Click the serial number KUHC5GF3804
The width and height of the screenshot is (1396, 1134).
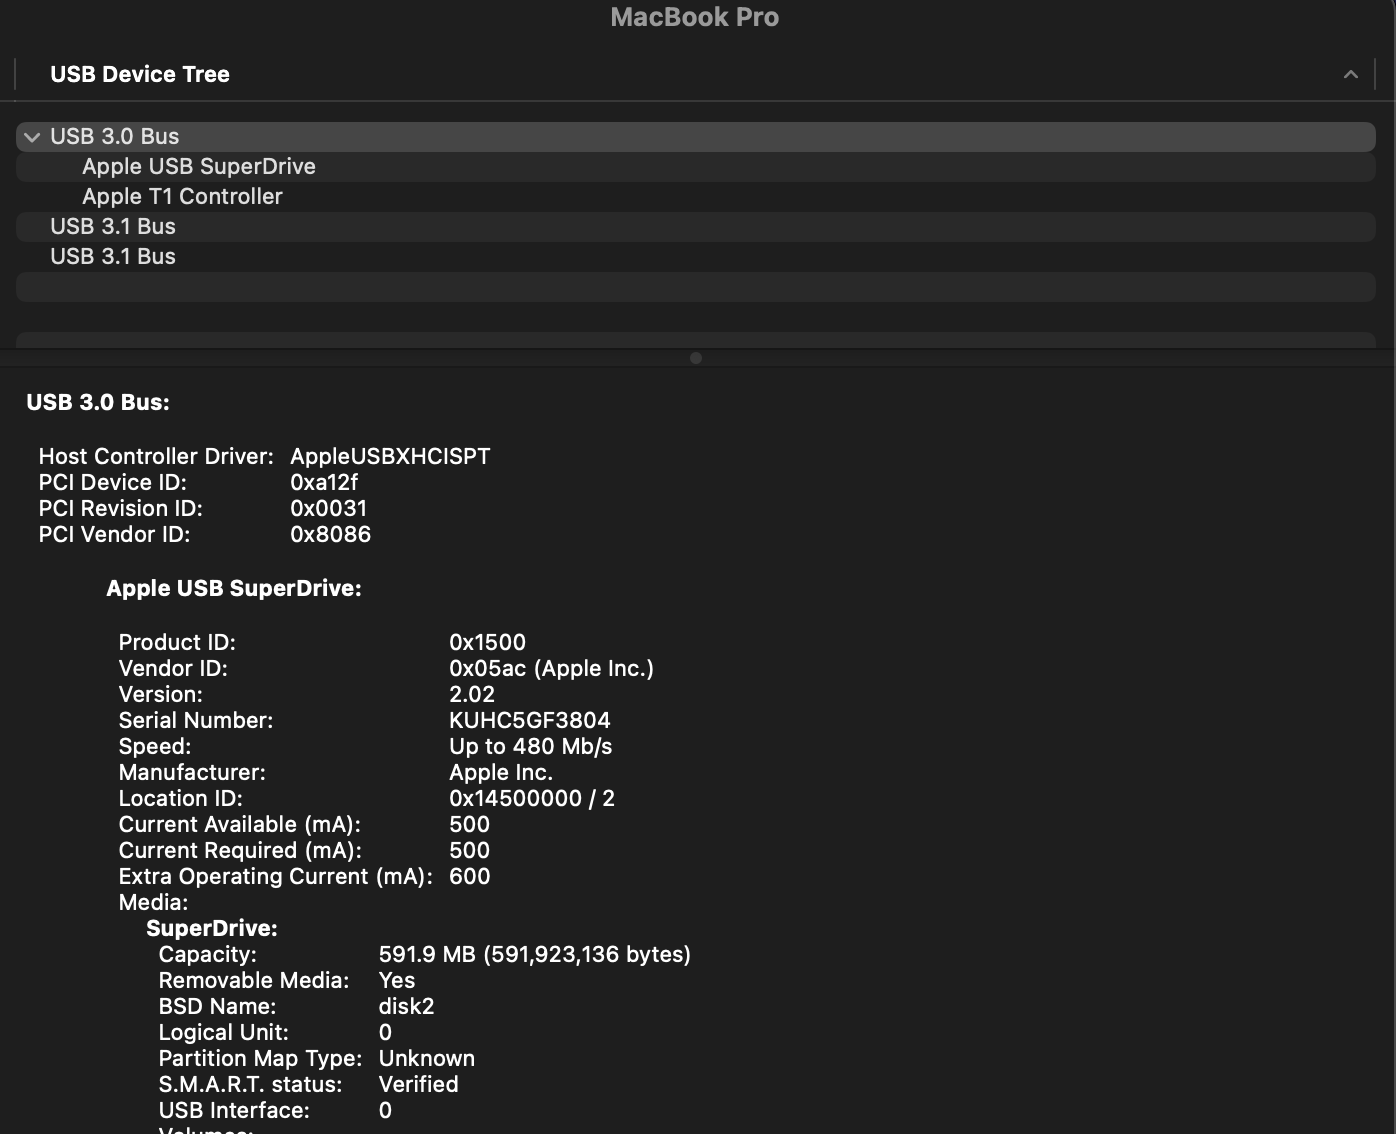click(530, 720)
